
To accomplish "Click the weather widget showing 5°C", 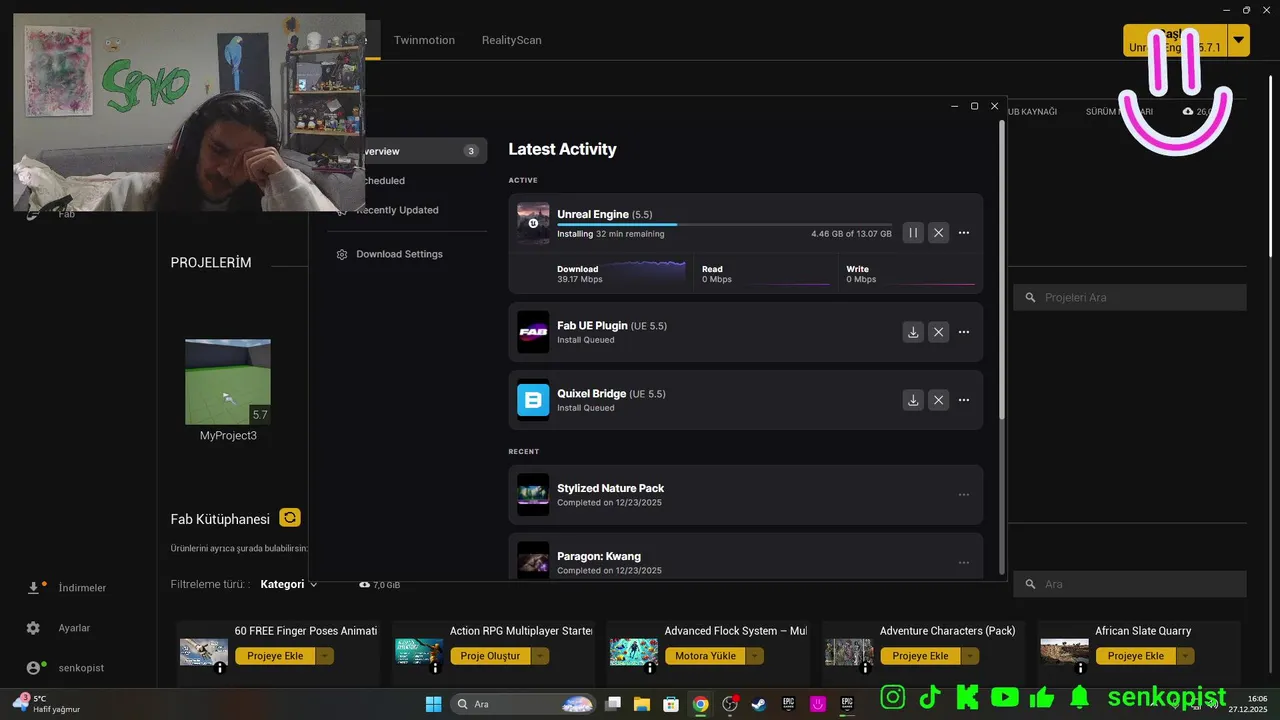I will (45, 704).
